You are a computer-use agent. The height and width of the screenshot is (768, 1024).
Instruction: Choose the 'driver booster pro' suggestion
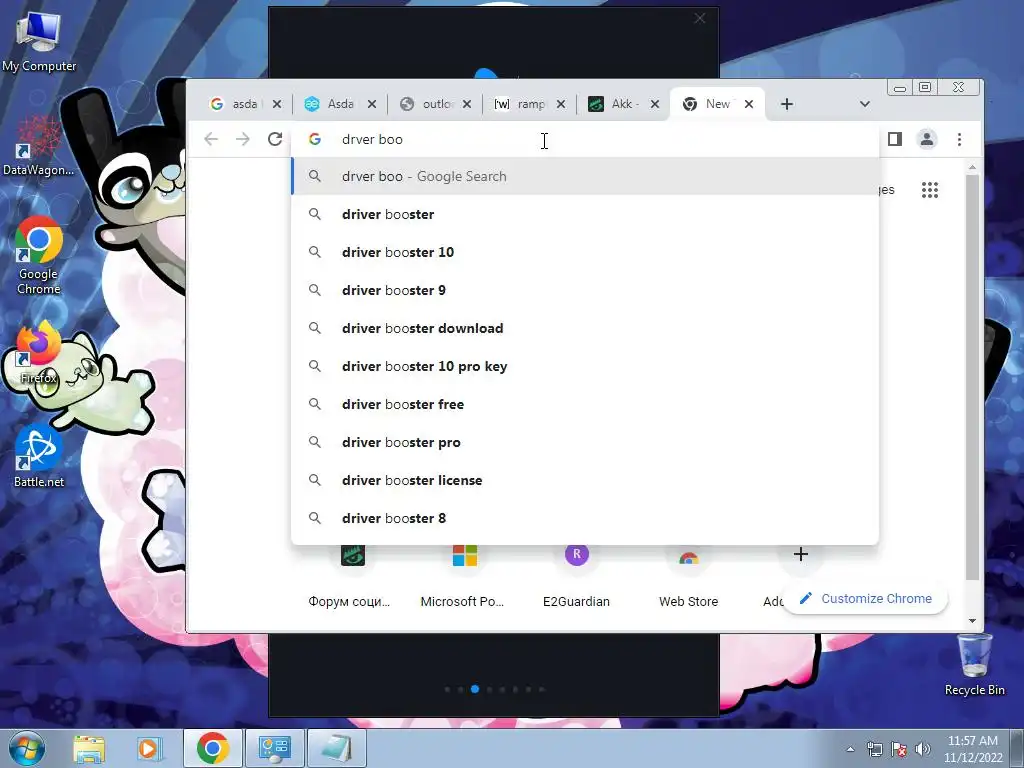click(x=585, y=442)
